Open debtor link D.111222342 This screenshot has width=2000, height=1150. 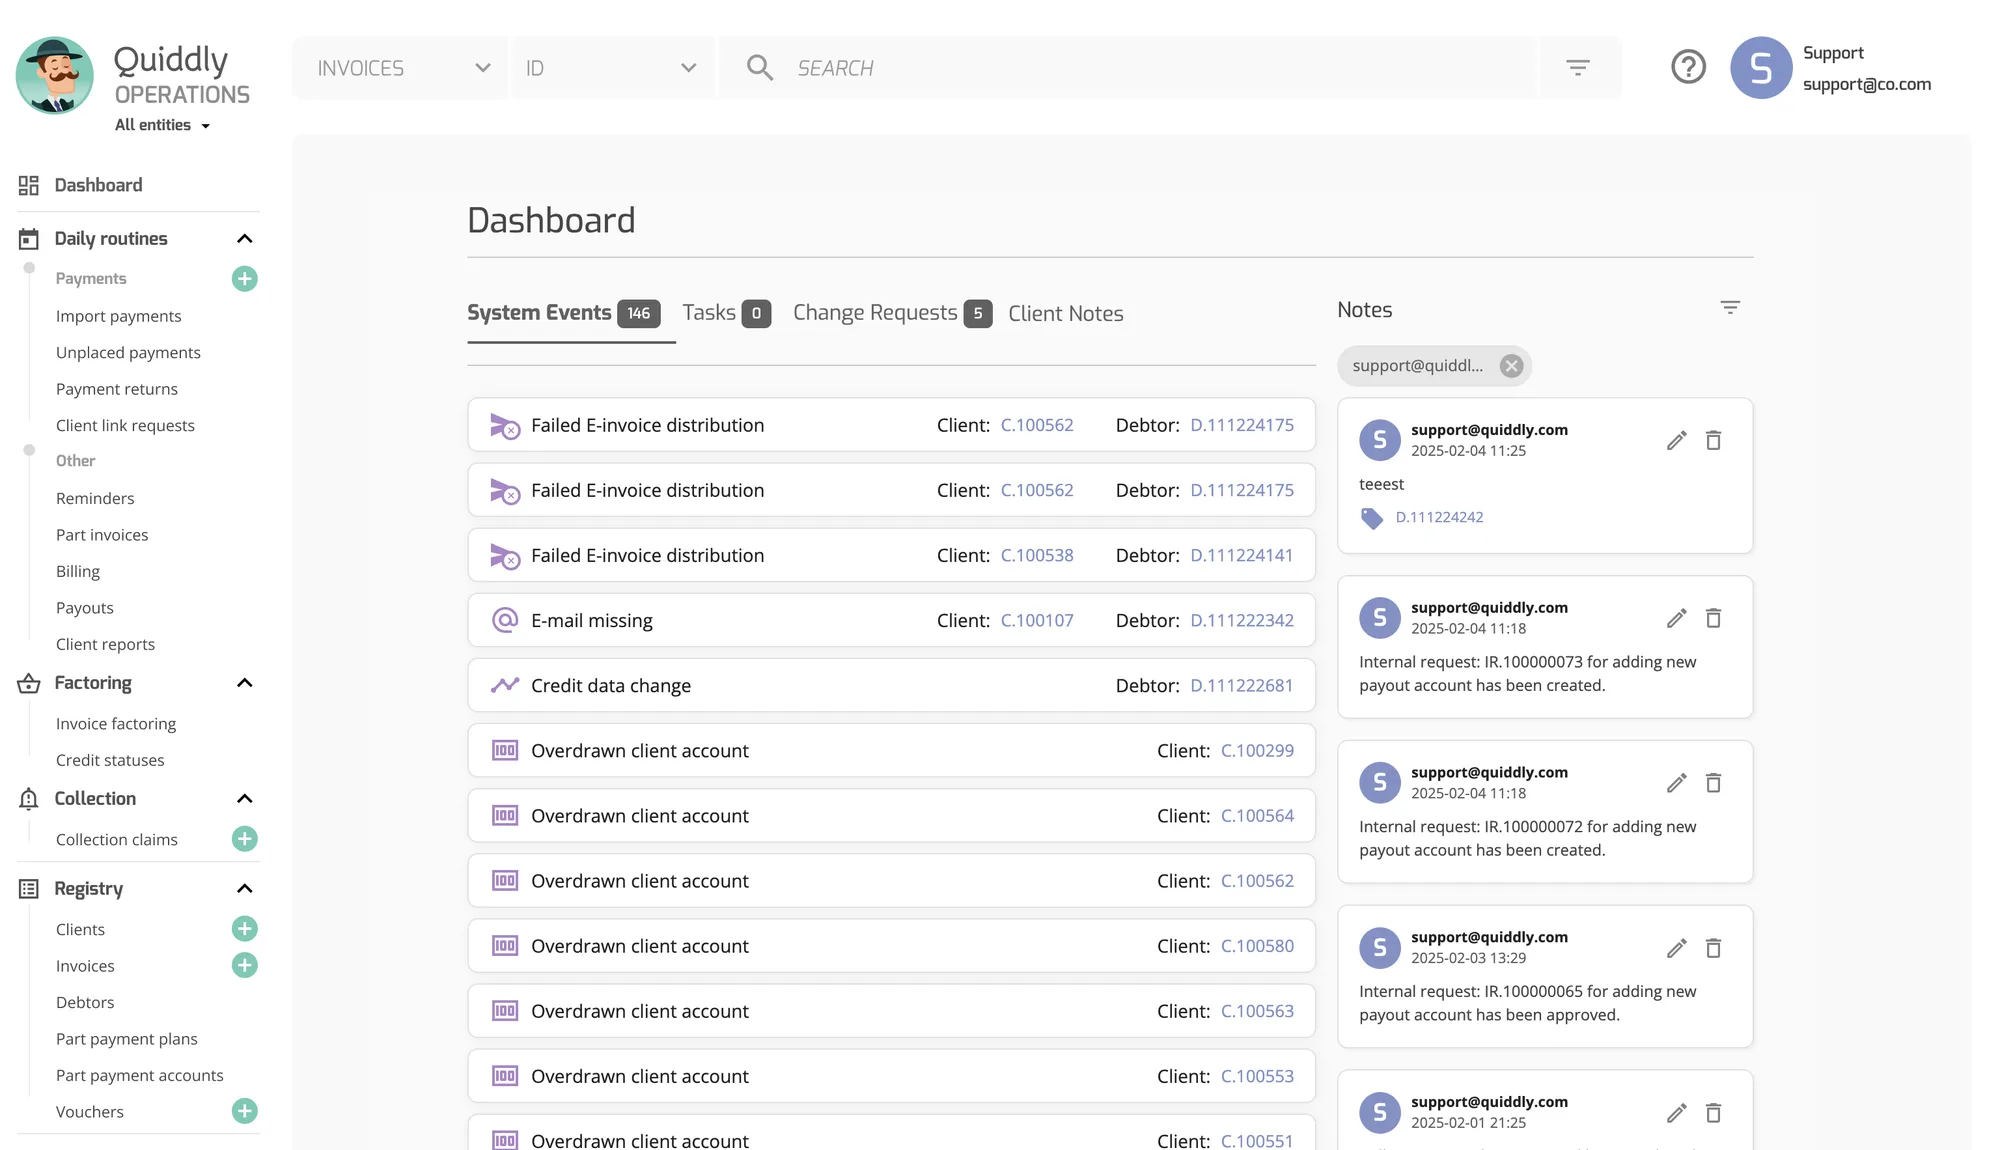click(x=1242, y=620)
